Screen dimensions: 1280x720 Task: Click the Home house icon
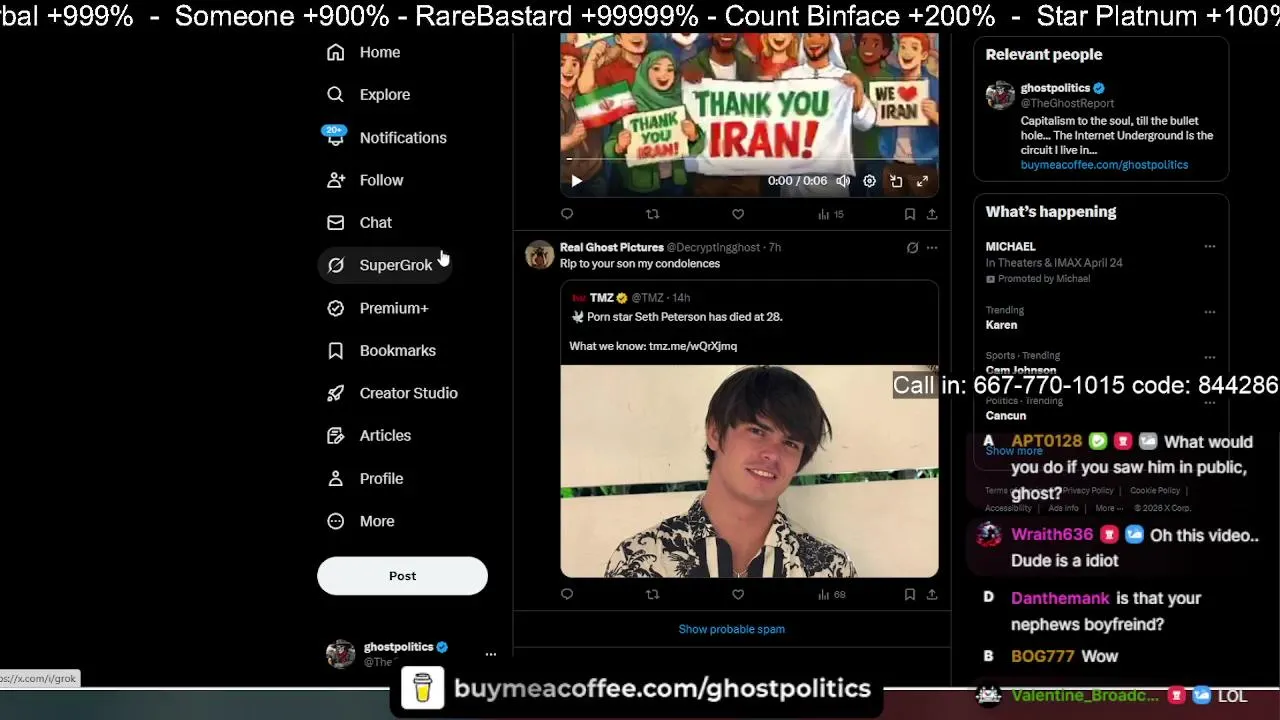[x=336, y=52]
